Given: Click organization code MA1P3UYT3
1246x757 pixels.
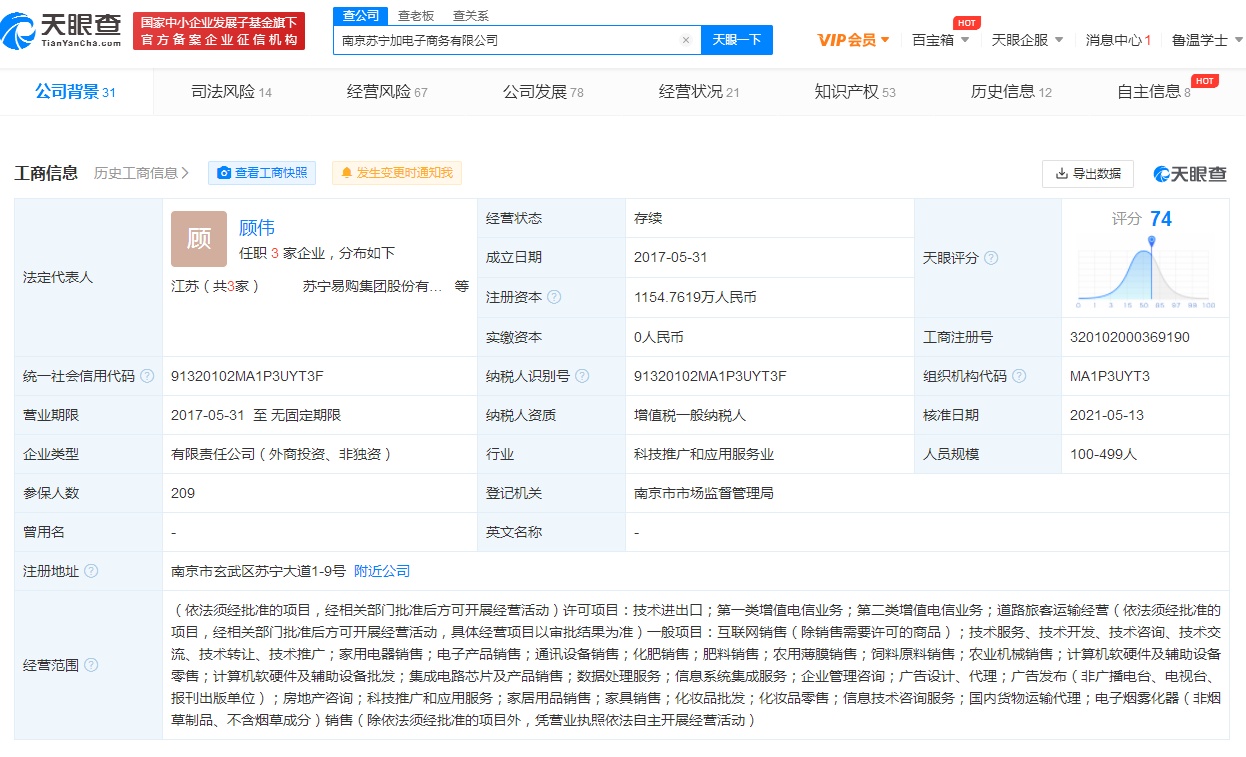Looking at the screenshot, I should pyautogui.click(x=1110, y=376).
